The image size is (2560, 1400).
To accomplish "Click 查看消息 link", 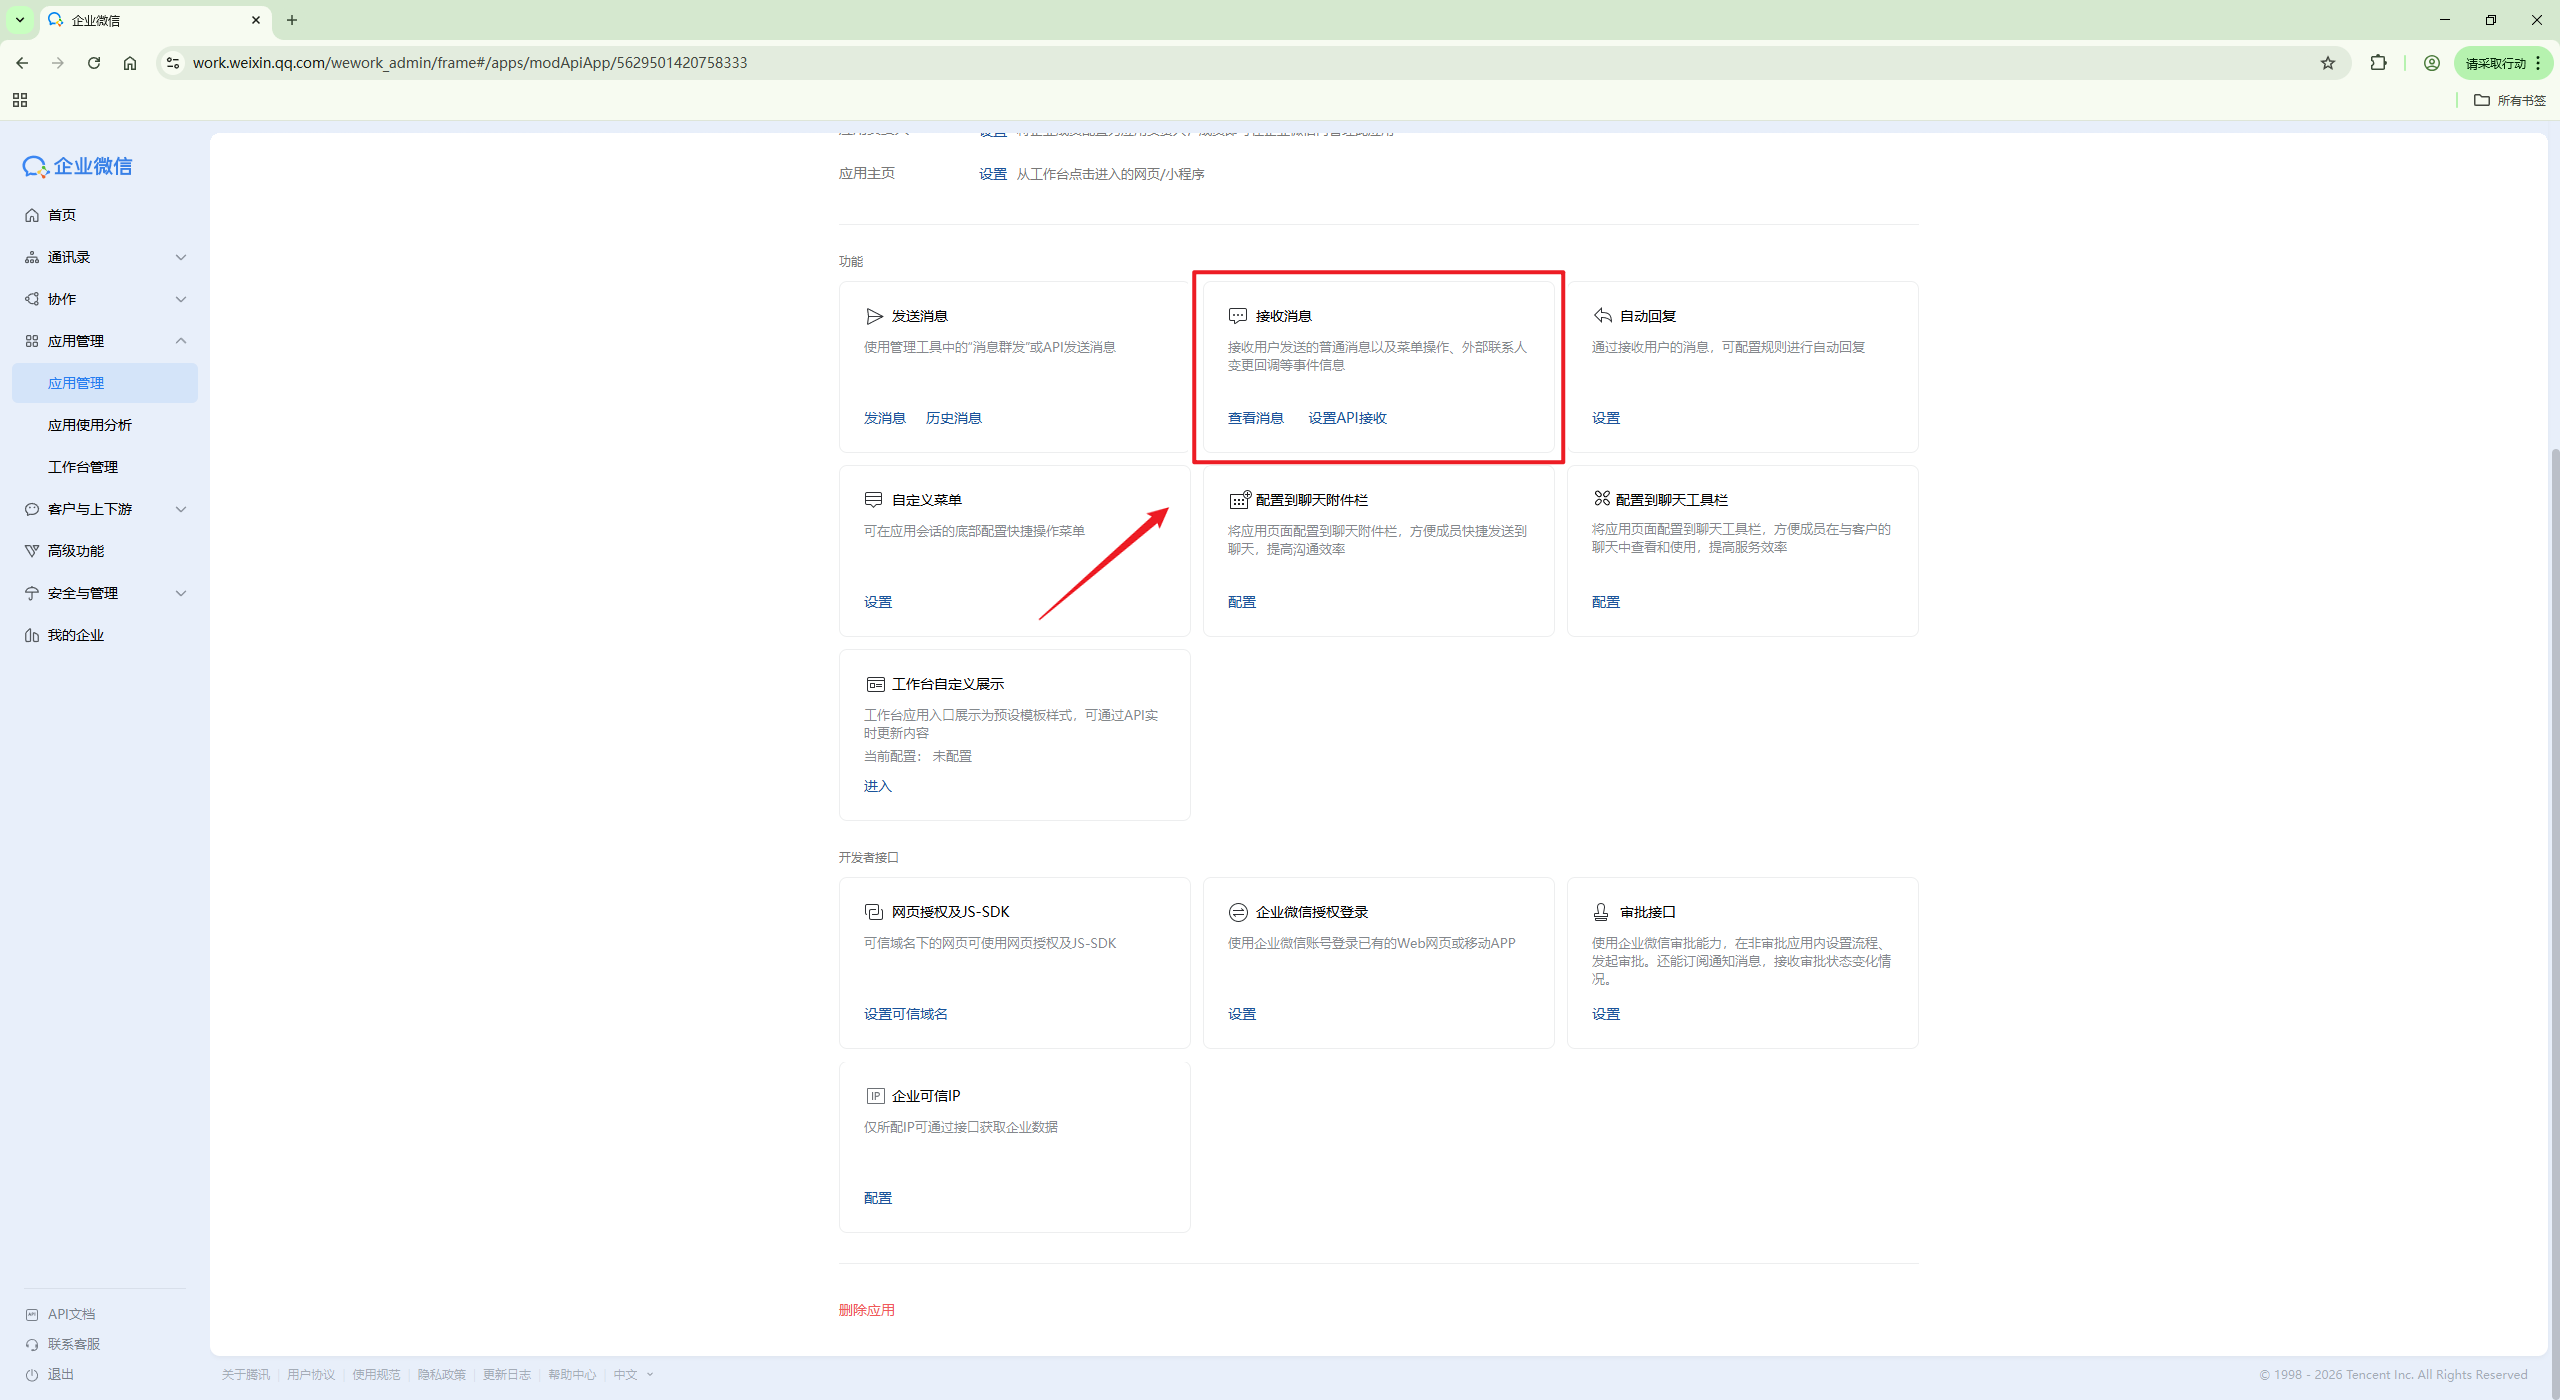I will [1256, 418].
